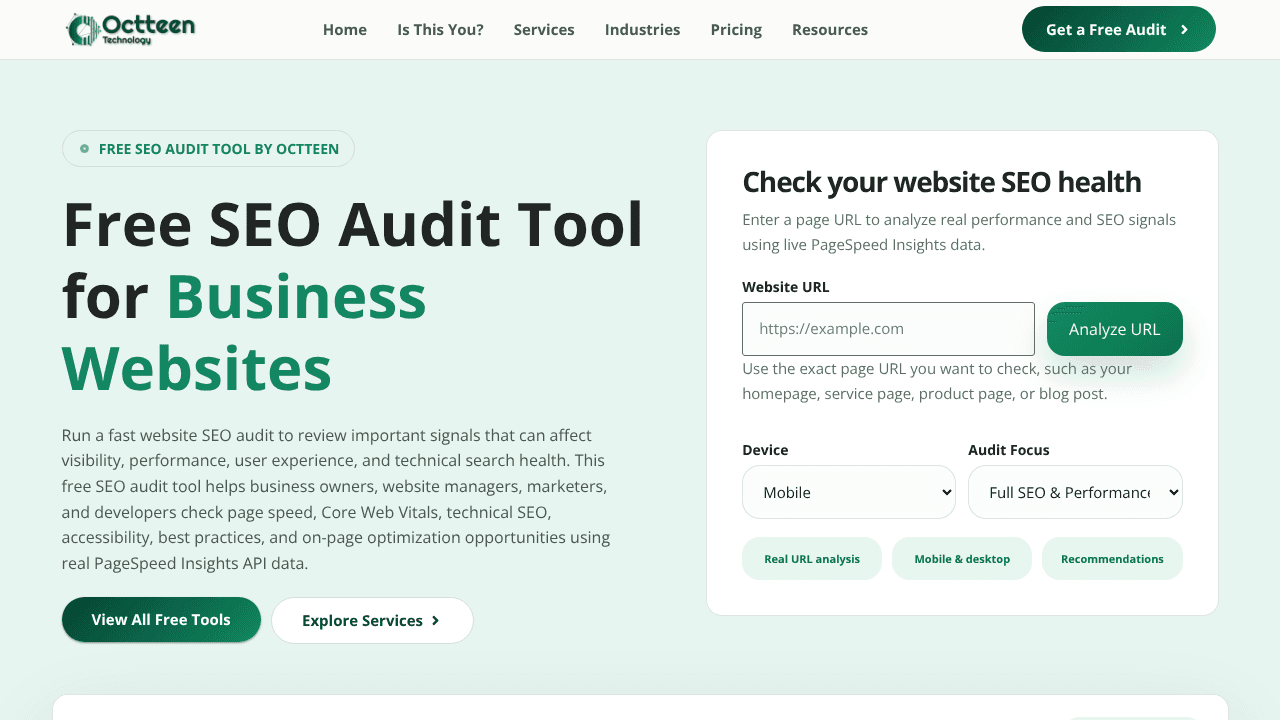The width and height of the screenshot is (1280, 720).
Task: Click the Explore Services button
Action: [372, 621]
